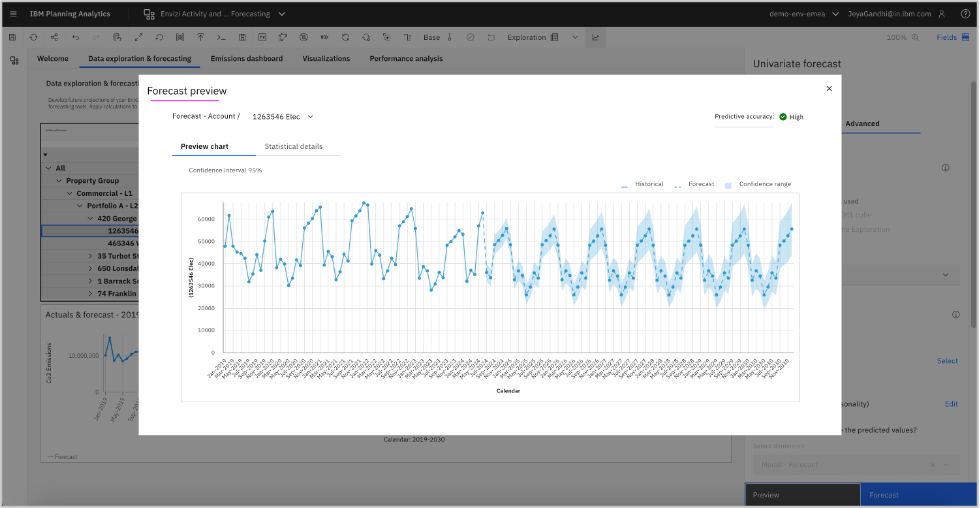Close the Forecast preview dialog
The width and height of the screenshot is (980, 508).
pos(828,89)
